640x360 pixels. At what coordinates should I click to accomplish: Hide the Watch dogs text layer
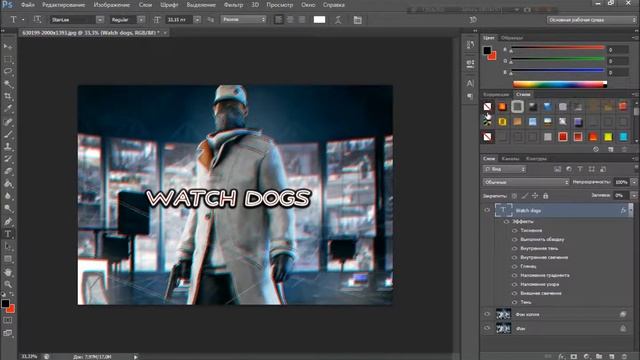pos(487,210)
